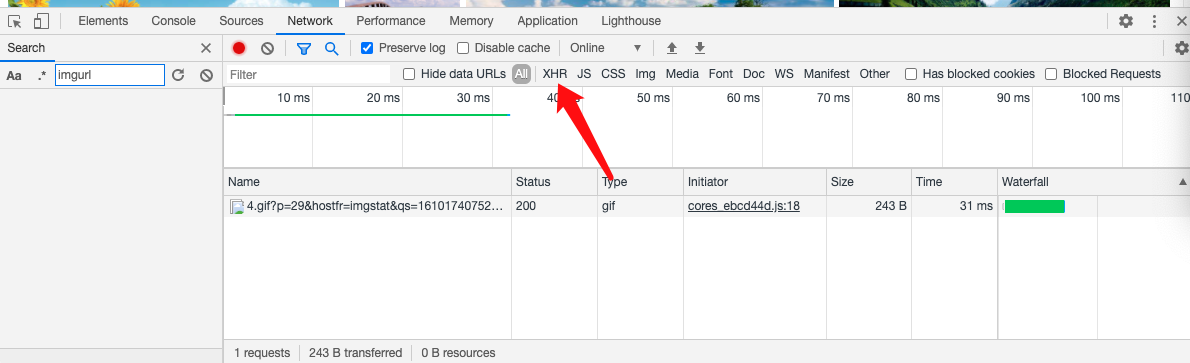Filter requests by Doc
The width and height of the screenshot is (1190, 363).
pos(754,74)
